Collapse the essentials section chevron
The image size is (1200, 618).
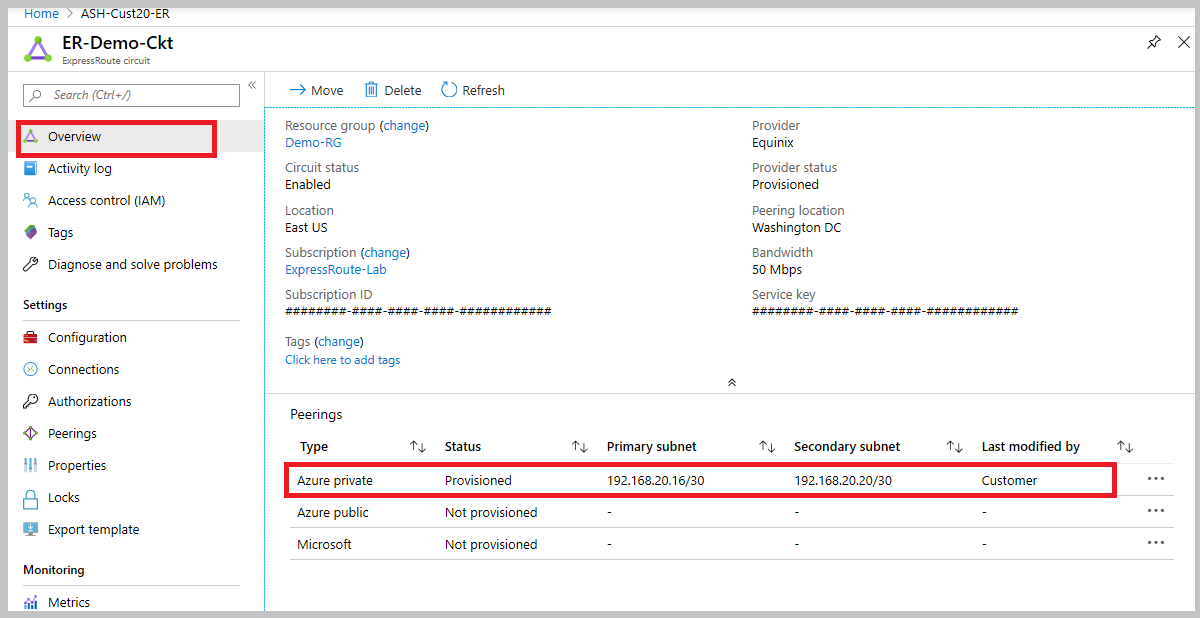coord(732,382)
